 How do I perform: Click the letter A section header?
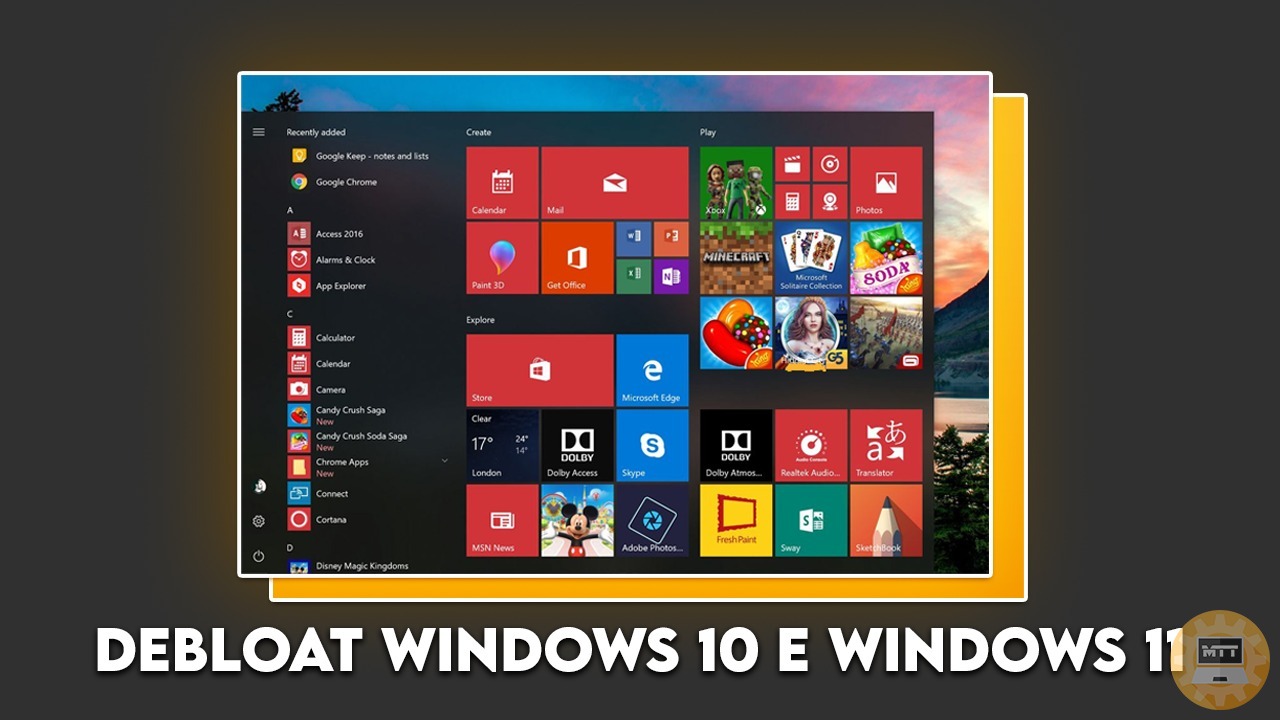(x=290, y=210)
